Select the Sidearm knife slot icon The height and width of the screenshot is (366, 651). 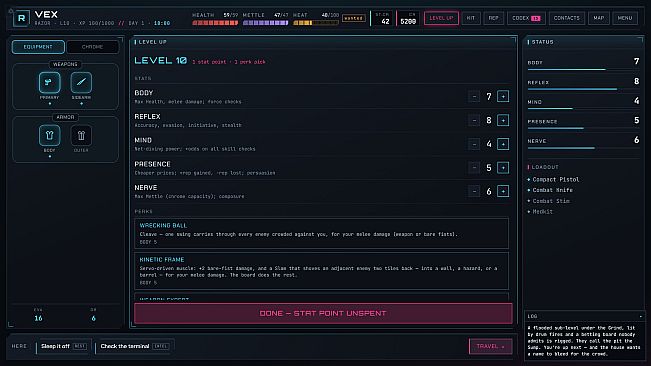81,83
